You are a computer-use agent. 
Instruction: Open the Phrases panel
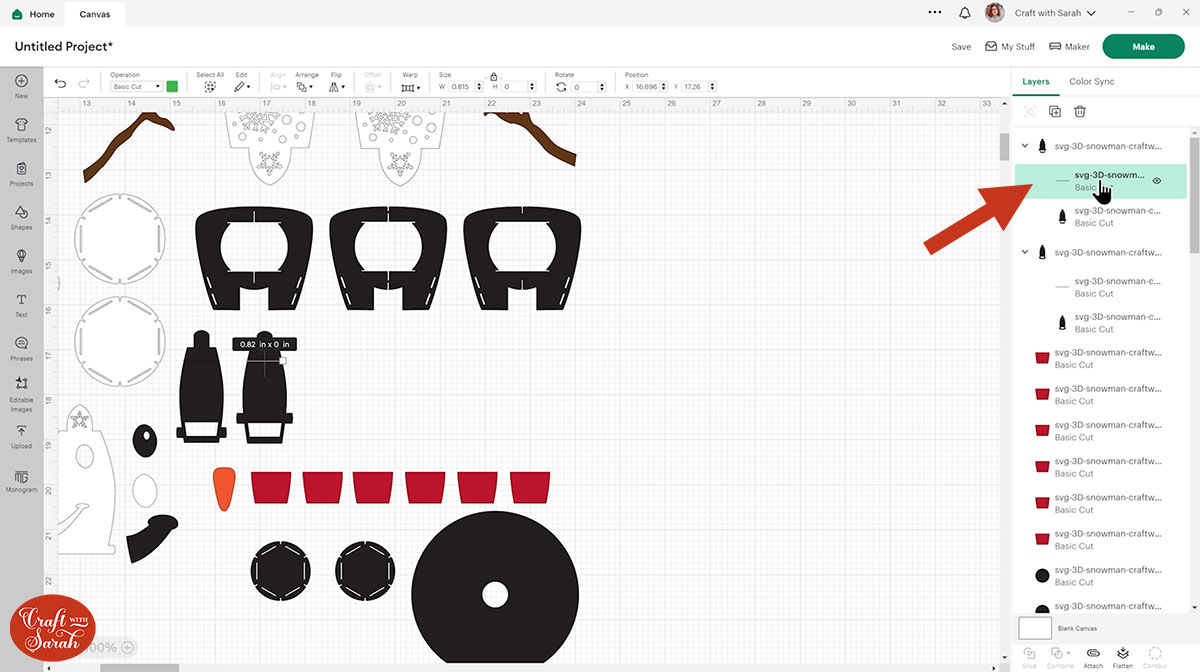coord(21,348)
